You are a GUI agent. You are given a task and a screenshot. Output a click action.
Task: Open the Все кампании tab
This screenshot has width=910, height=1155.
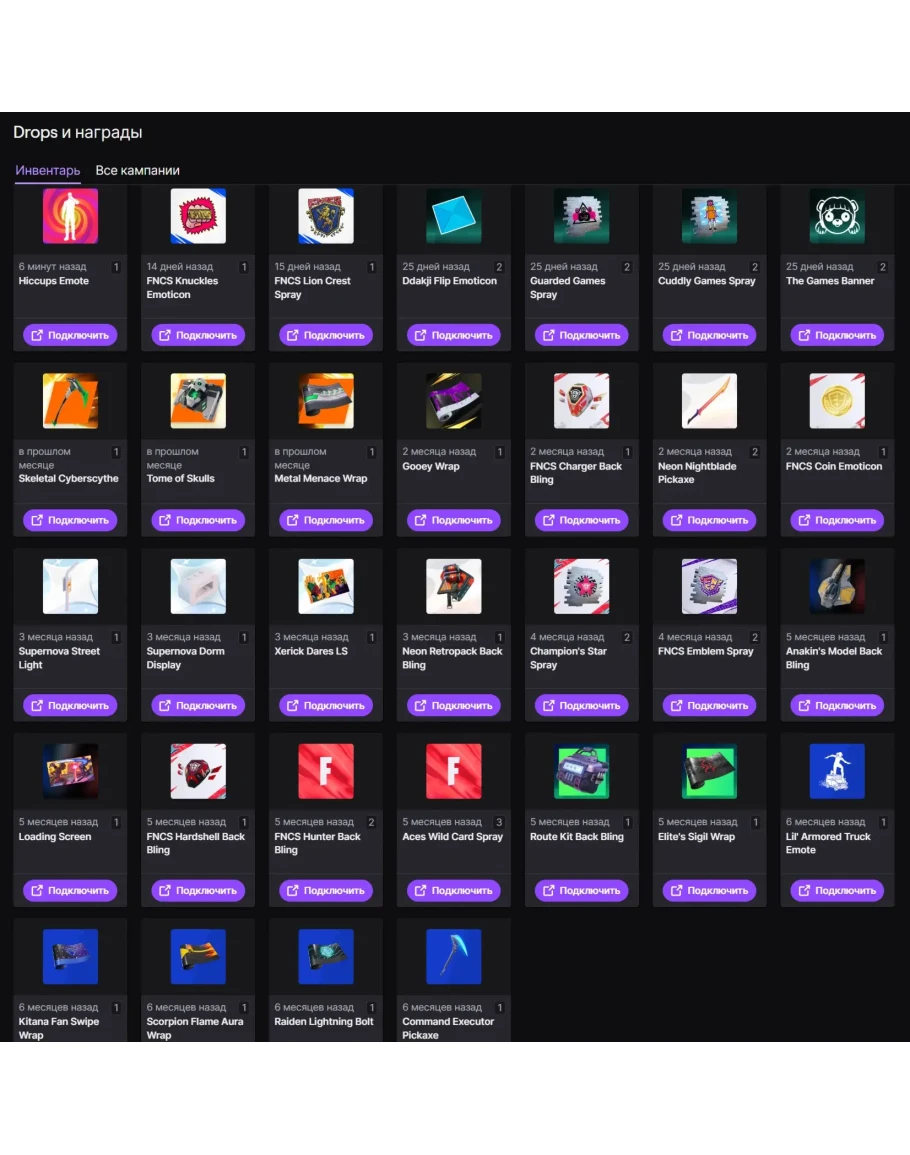[x=137, y=171]
